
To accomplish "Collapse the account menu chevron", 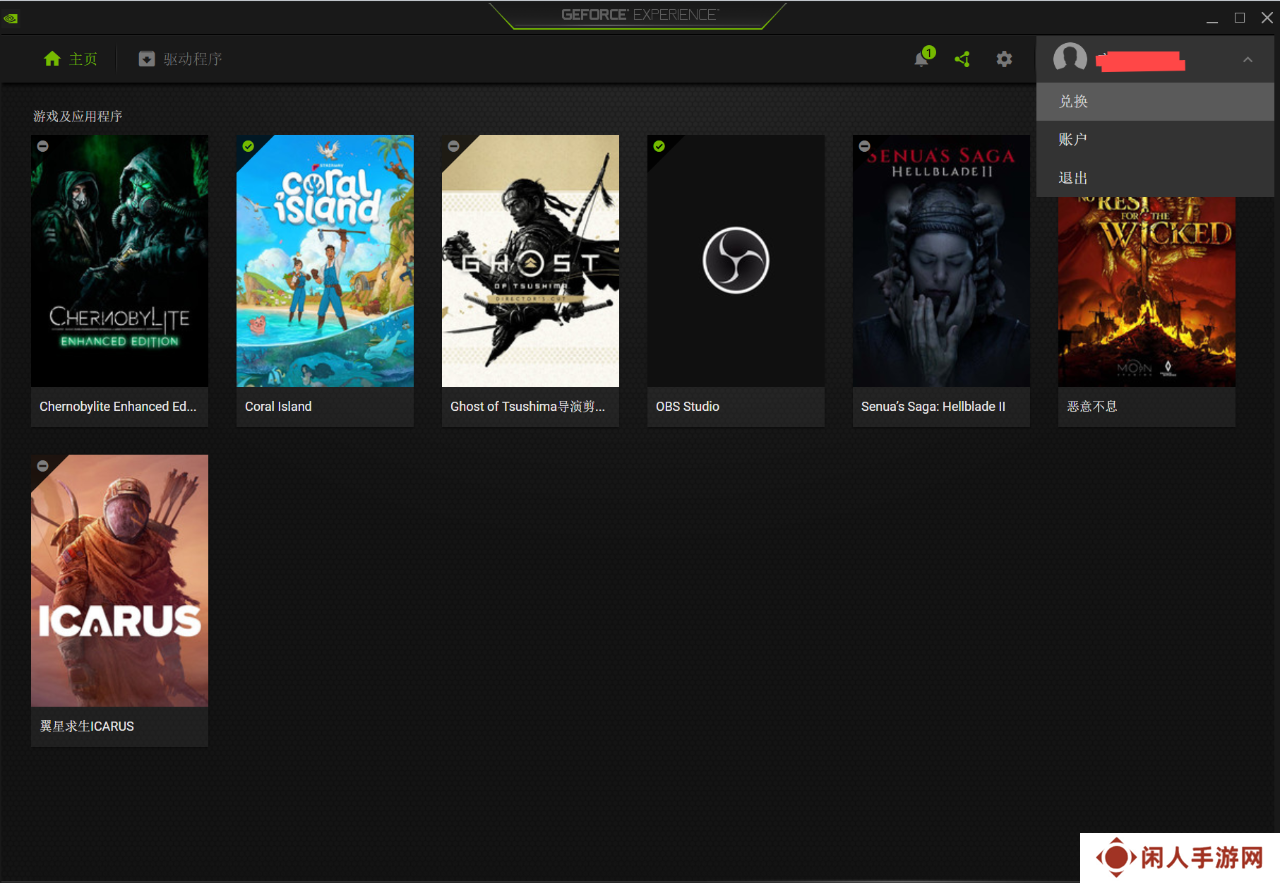I will [1247, 60].
